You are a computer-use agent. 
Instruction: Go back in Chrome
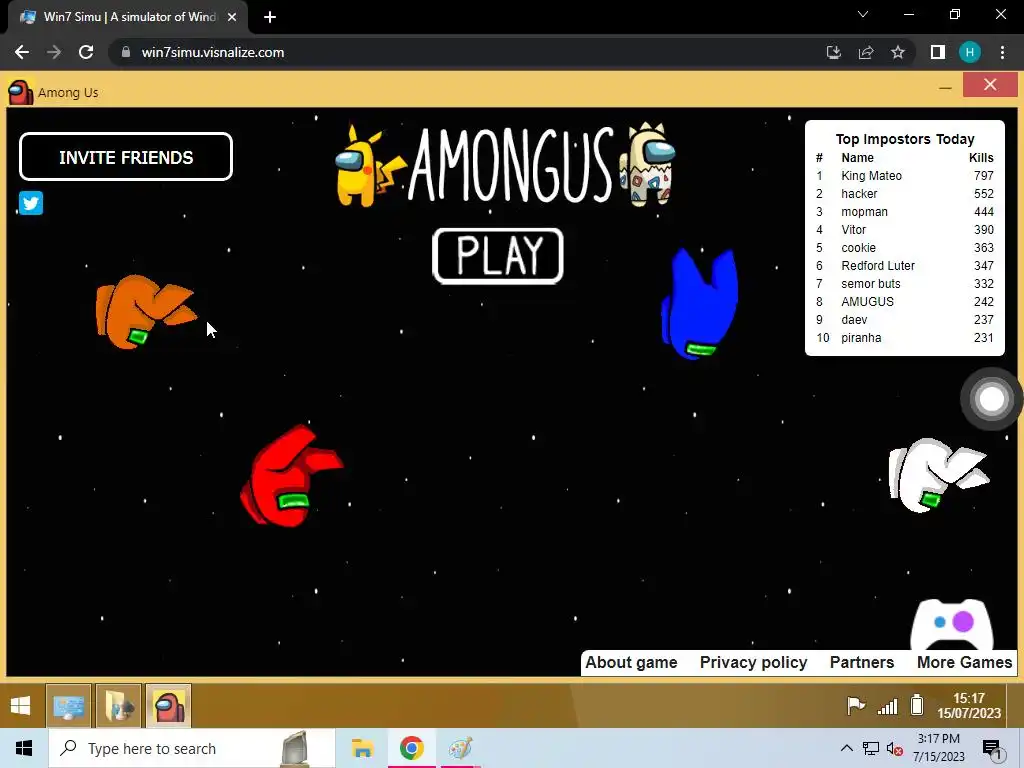point(22,52)
